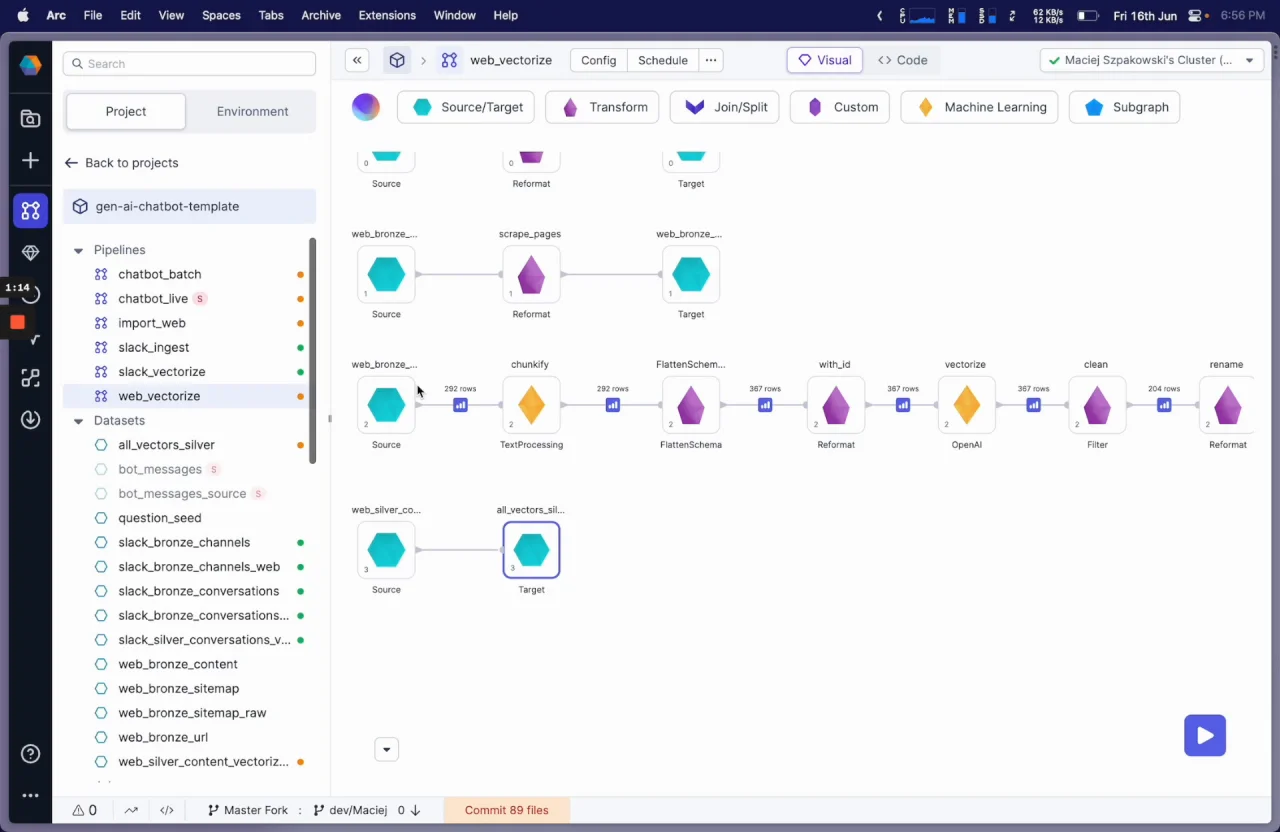The width and height of the screenshot is (1280, 832).
Task: Select the vectorize OpenAI node
Action: point(966,405)
